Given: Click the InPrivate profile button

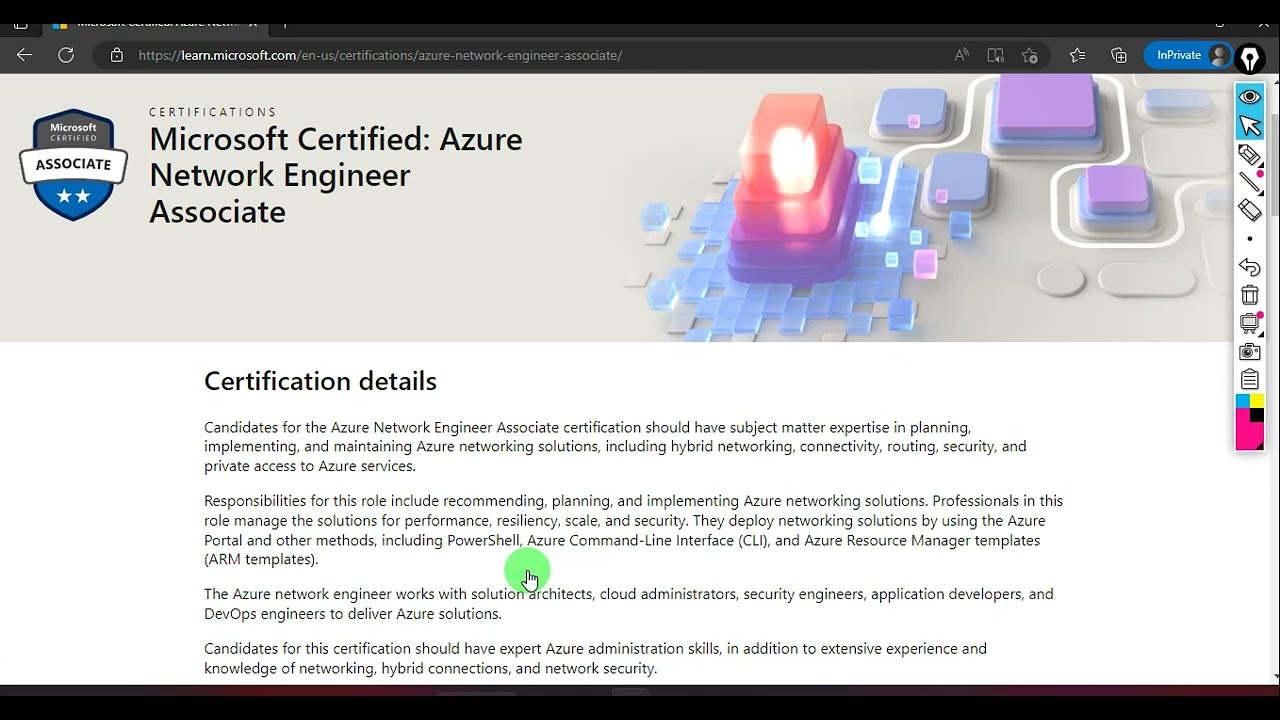Looking at the screenshot, I should pos(1189,55).
